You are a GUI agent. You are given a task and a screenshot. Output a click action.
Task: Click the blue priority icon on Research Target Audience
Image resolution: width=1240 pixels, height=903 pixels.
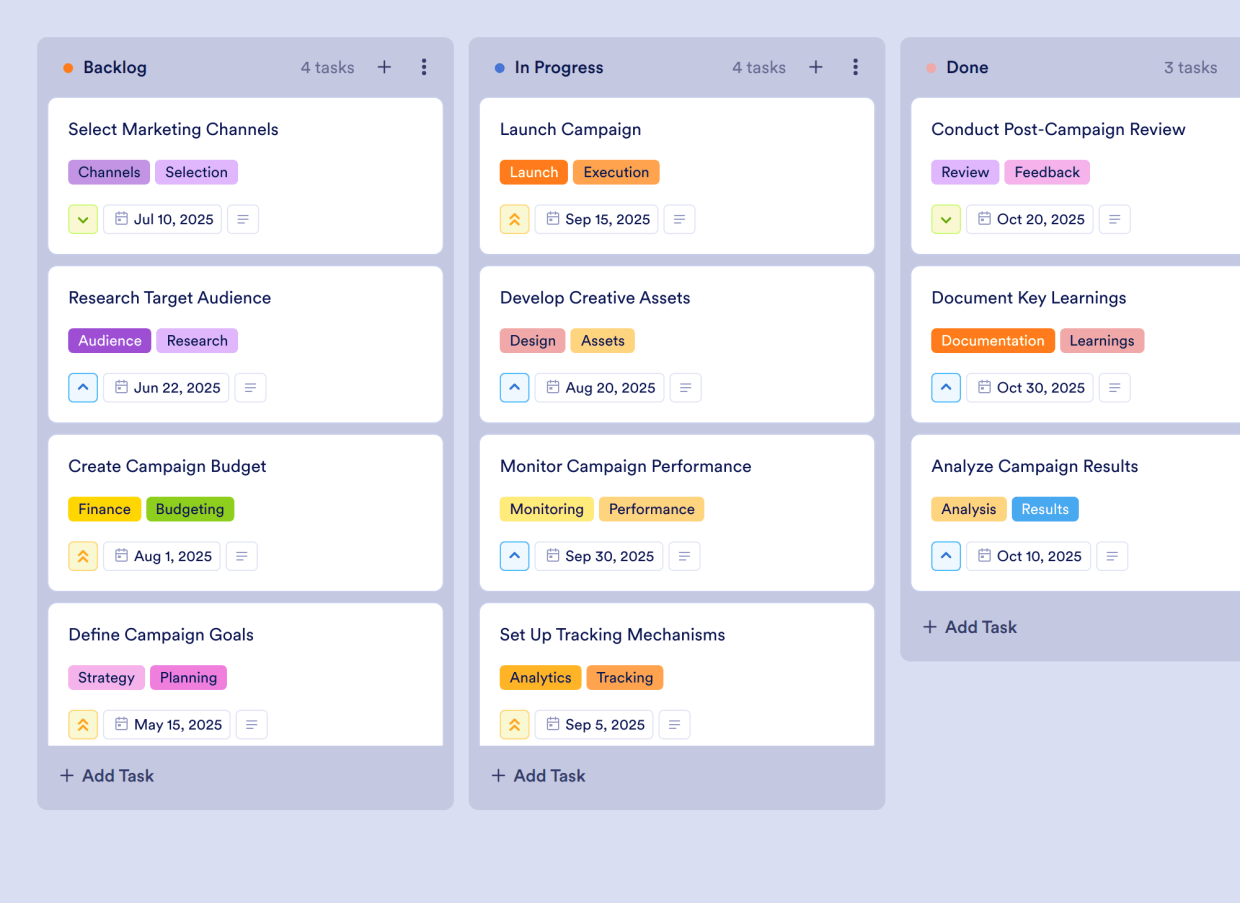click(x=83, y=387)
